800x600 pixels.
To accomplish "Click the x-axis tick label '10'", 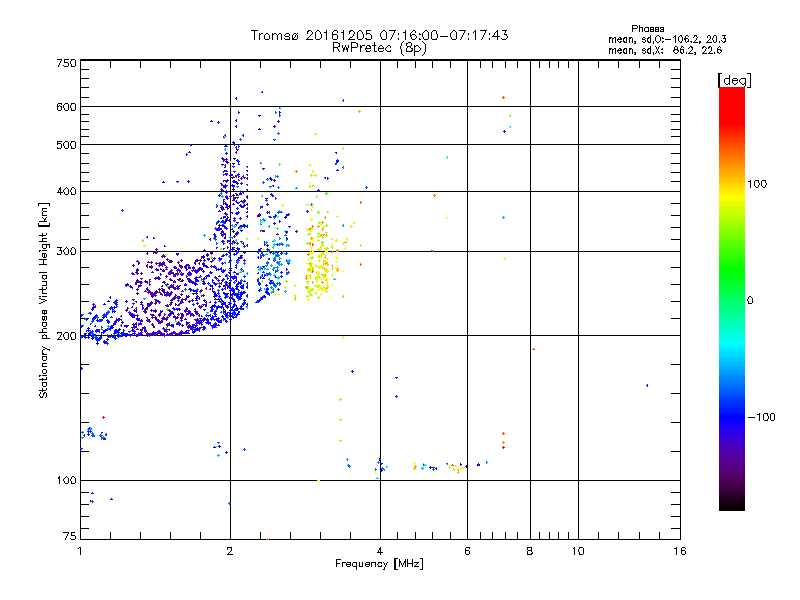I will [578, 551].
